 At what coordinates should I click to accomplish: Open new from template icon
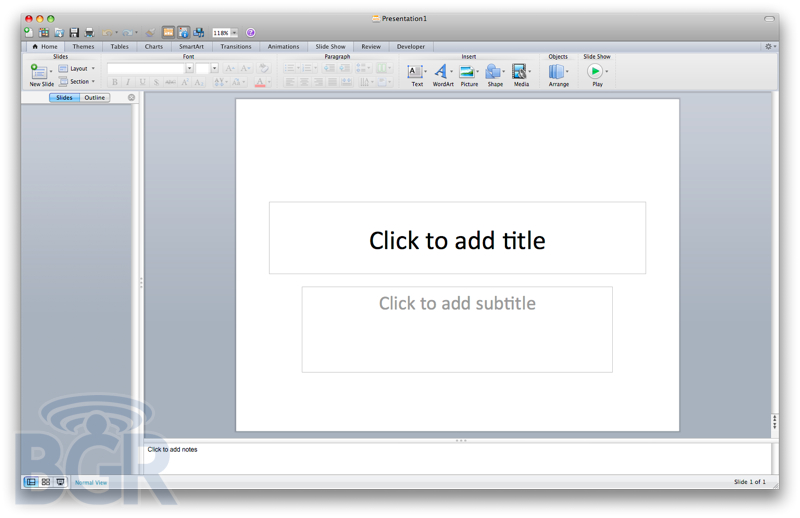[x=44, y=33]
